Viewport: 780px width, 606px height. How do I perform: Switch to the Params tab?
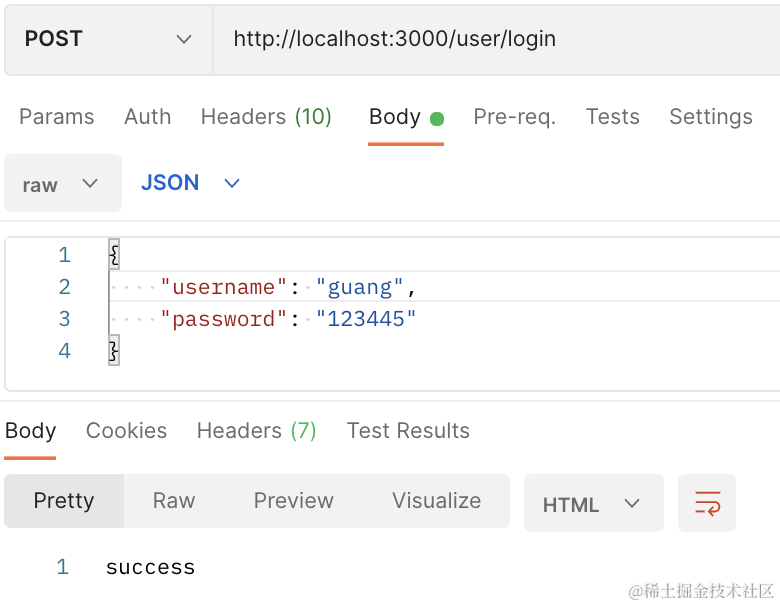pos(57,117)
